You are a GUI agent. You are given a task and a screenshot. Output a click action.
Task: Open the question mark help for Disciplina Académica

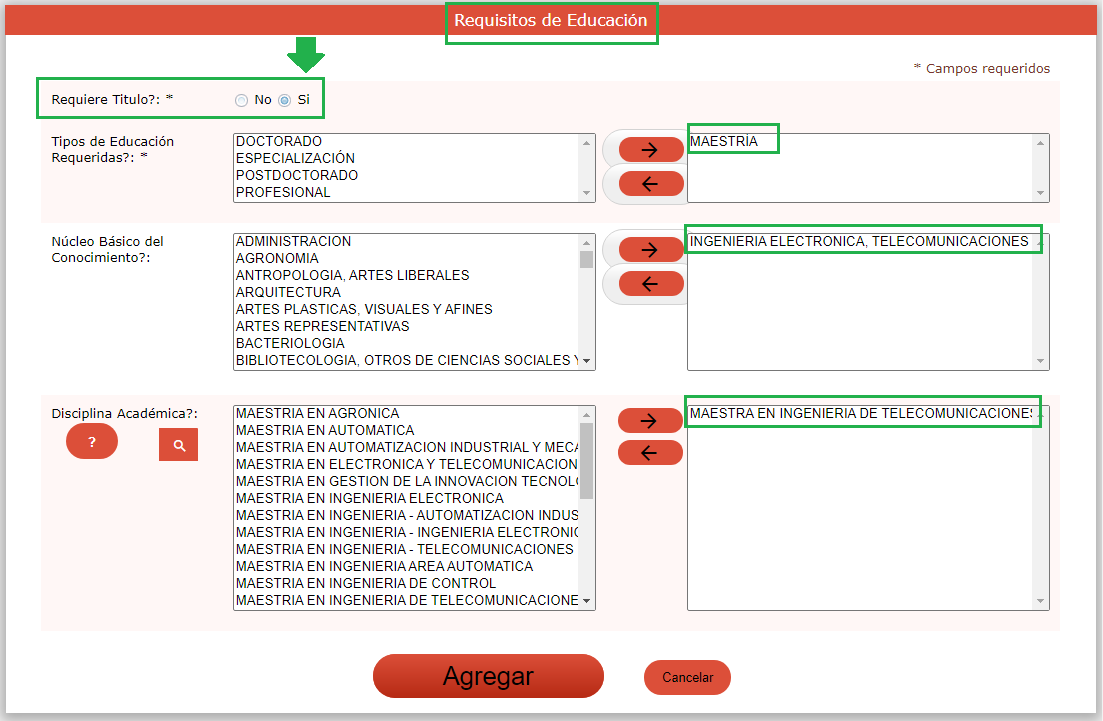pos(92,442)
